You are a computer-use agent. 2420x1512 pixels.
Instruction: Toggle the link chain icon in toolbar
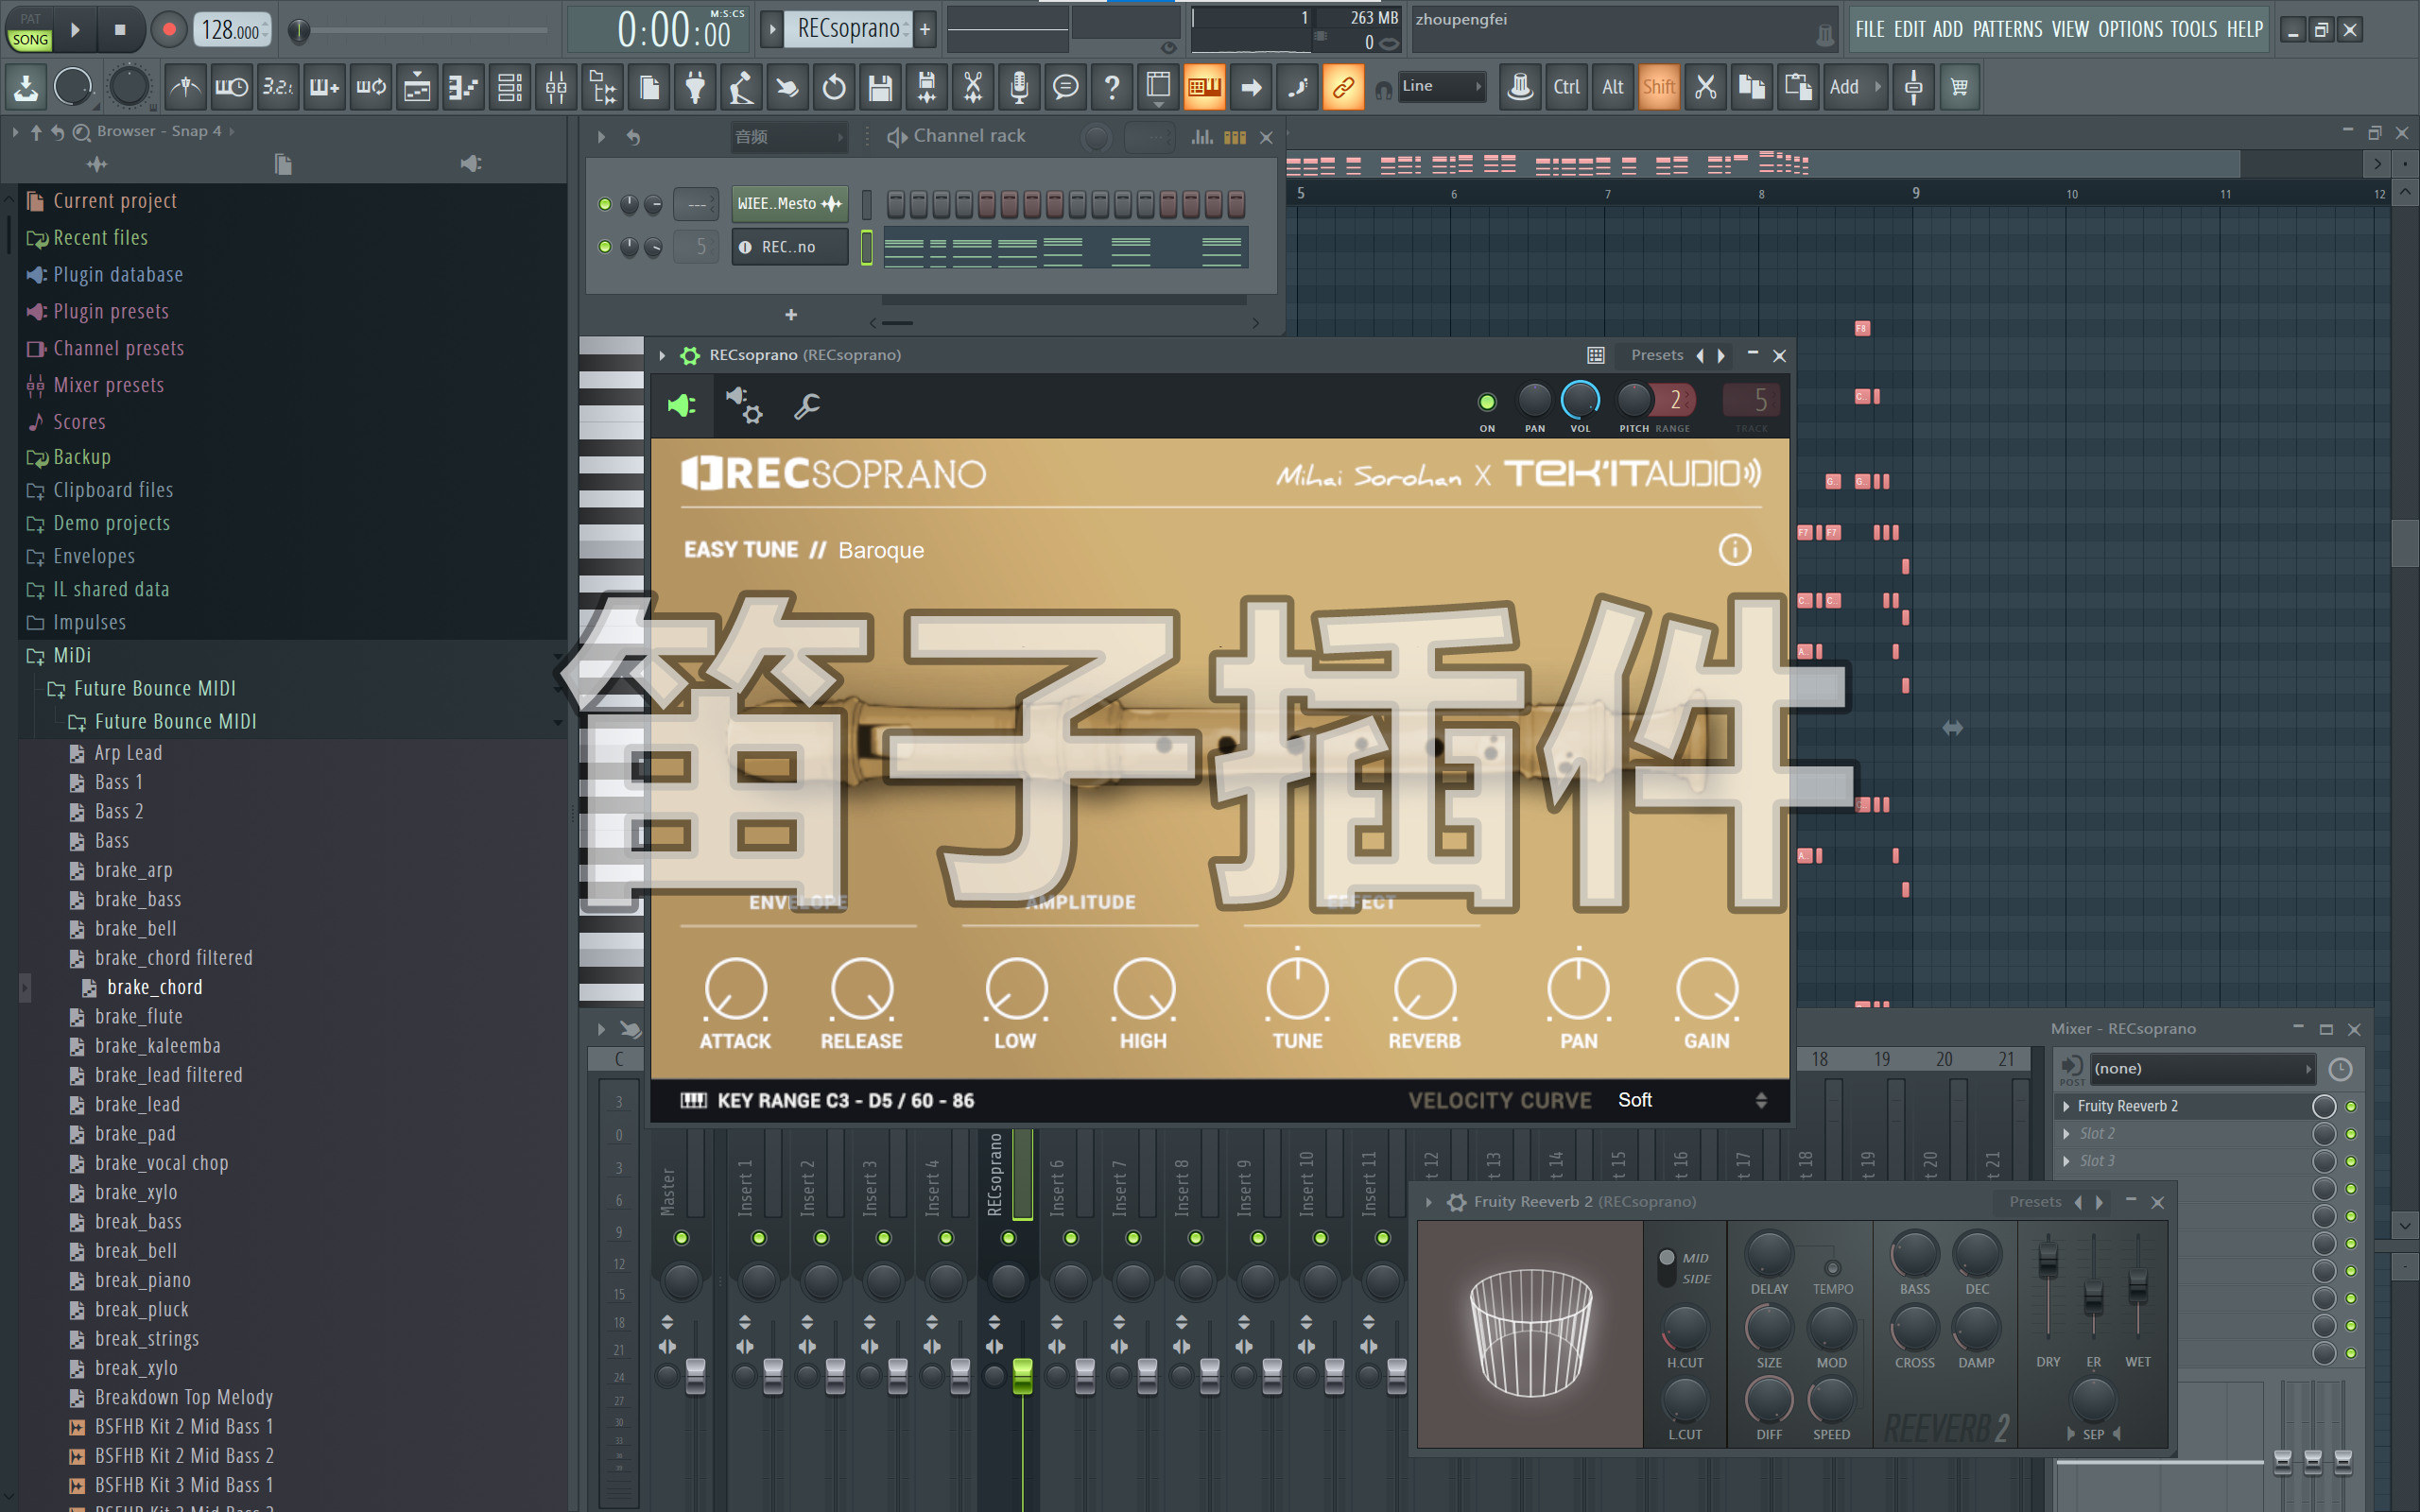tap(1343, 87)
